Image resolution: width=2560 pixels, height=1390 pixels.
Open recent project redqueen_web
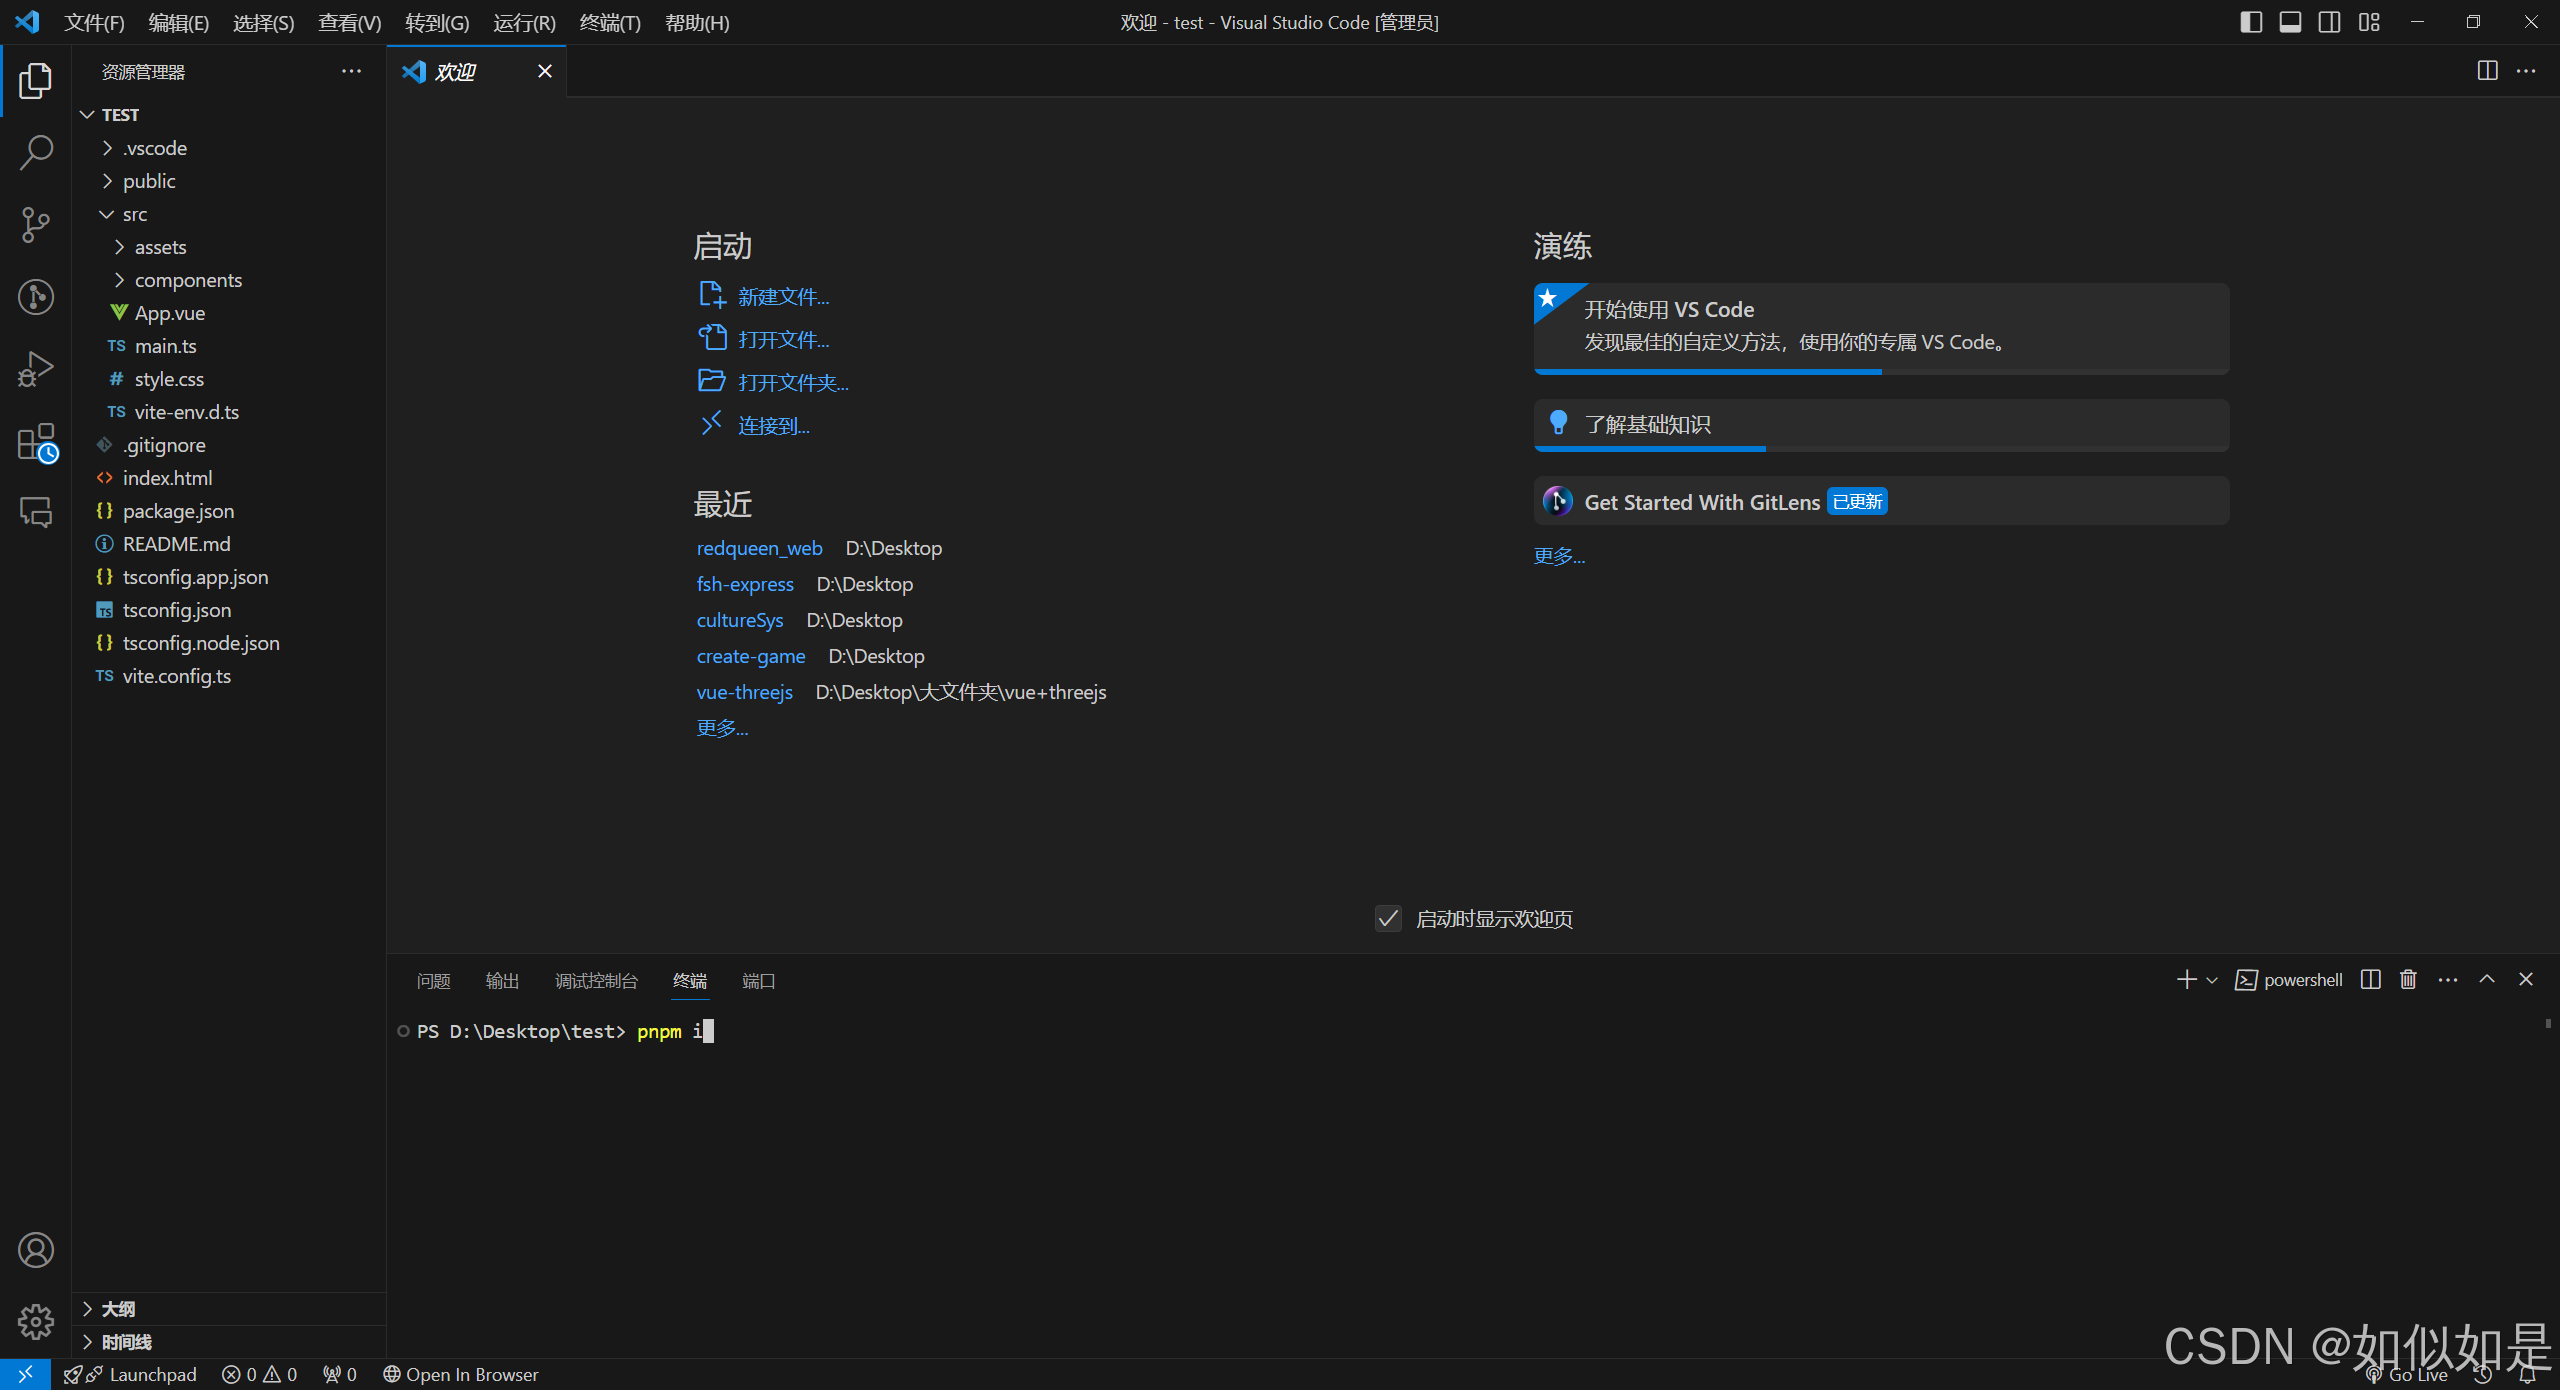759,548
